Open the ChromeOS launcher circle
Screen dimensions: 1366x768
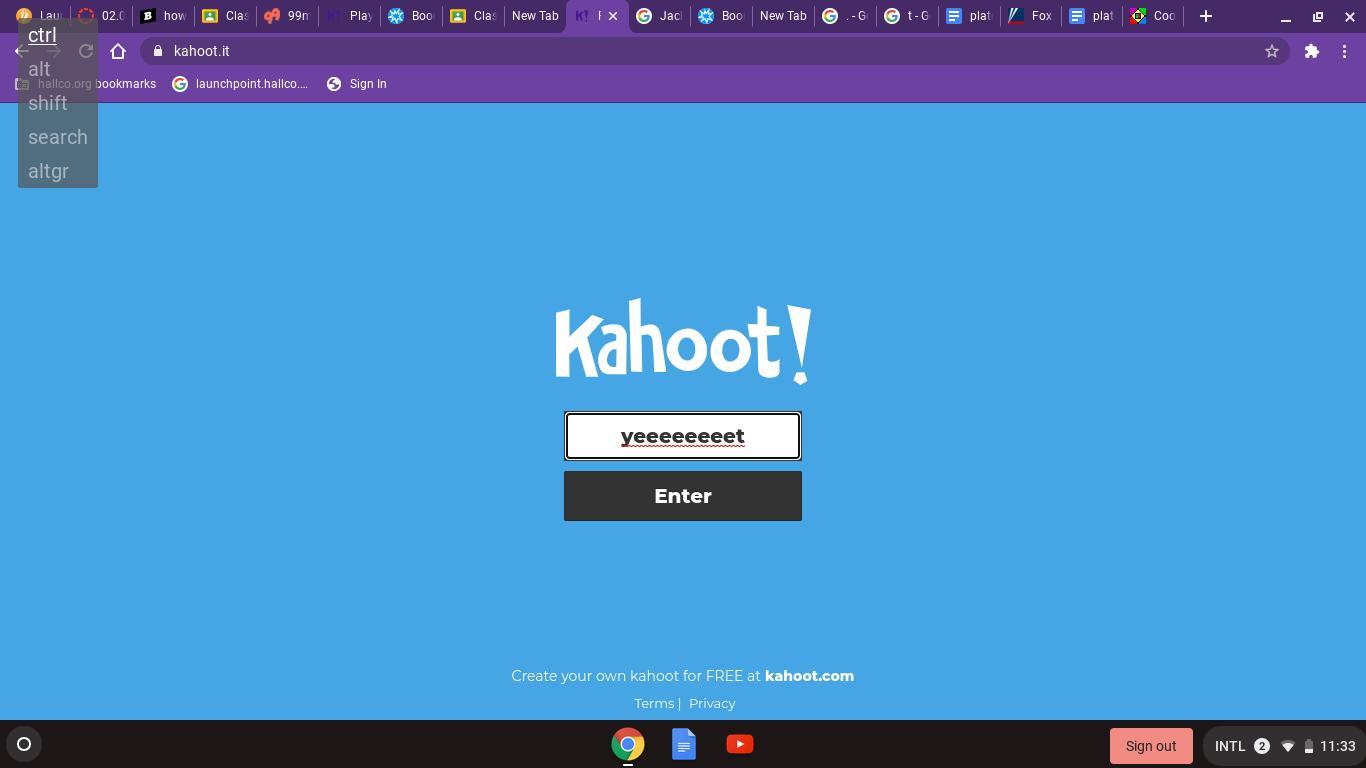click(24, 744)
